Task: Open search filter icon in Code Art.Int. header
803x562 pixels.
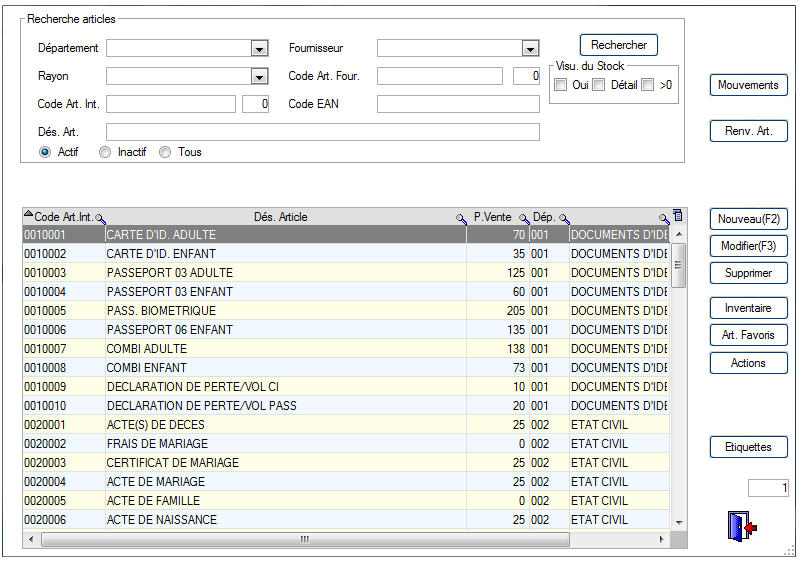Action: tap(100, 219)
